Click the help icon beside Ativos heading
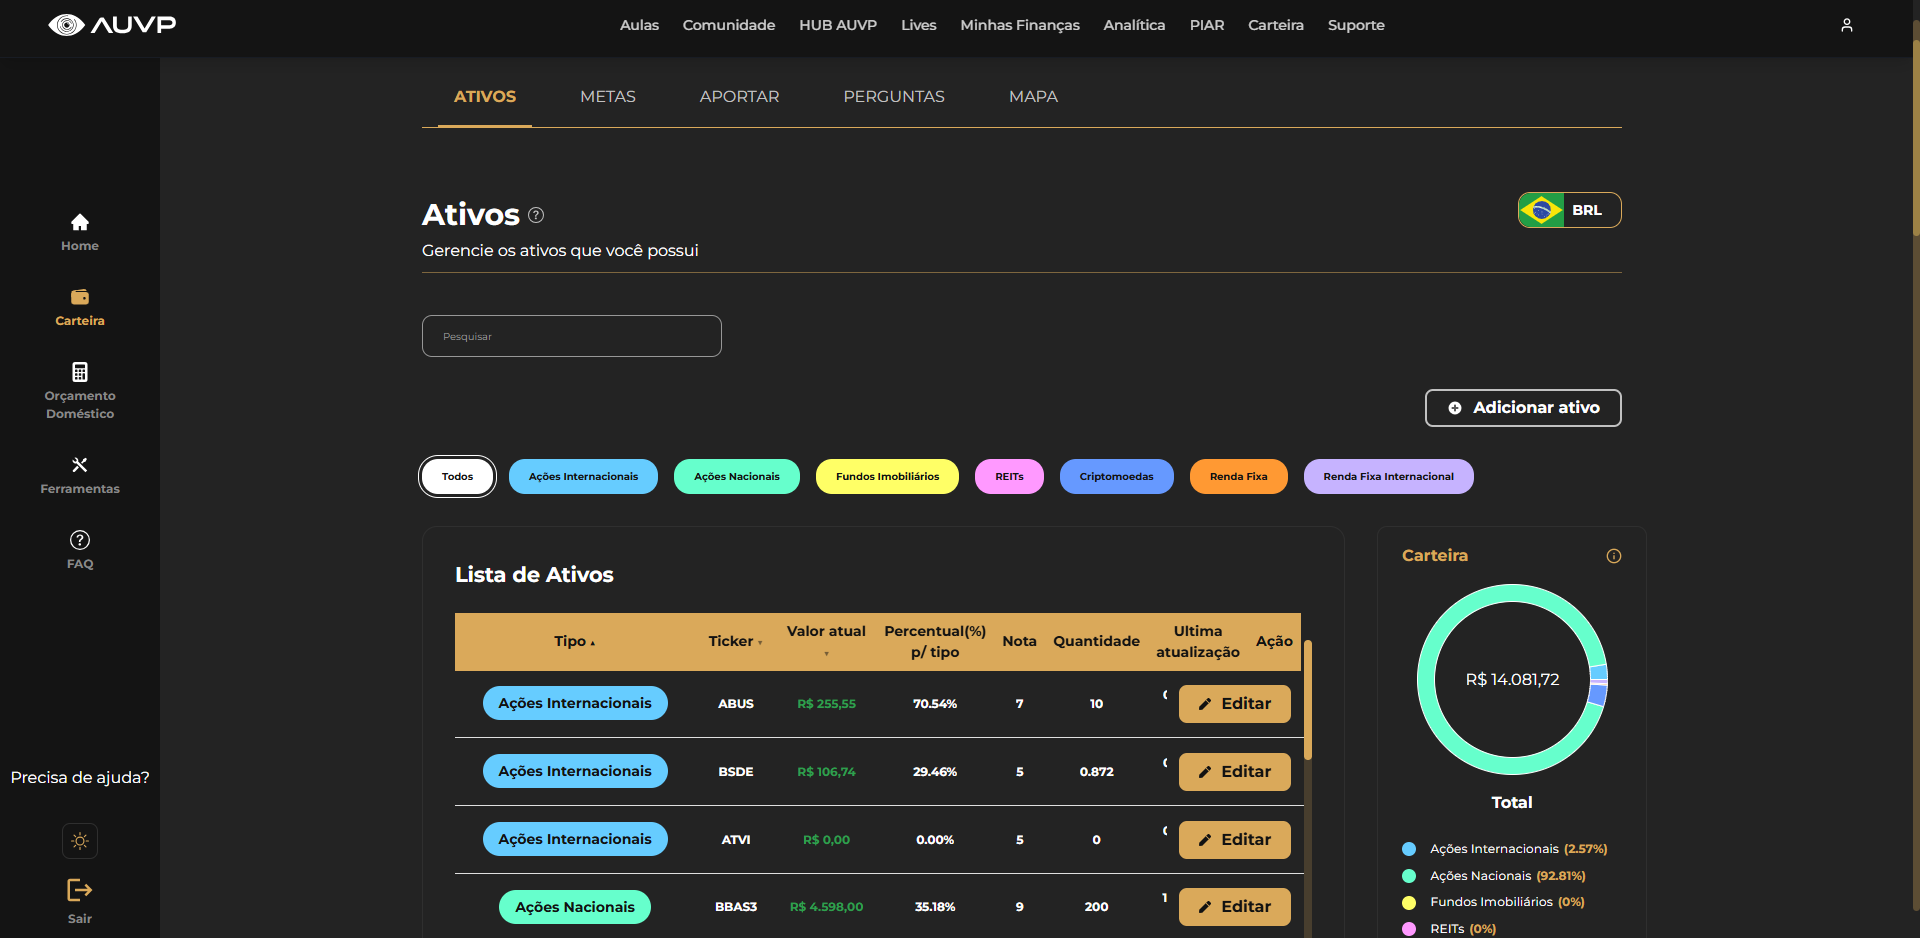 point(536,215)
